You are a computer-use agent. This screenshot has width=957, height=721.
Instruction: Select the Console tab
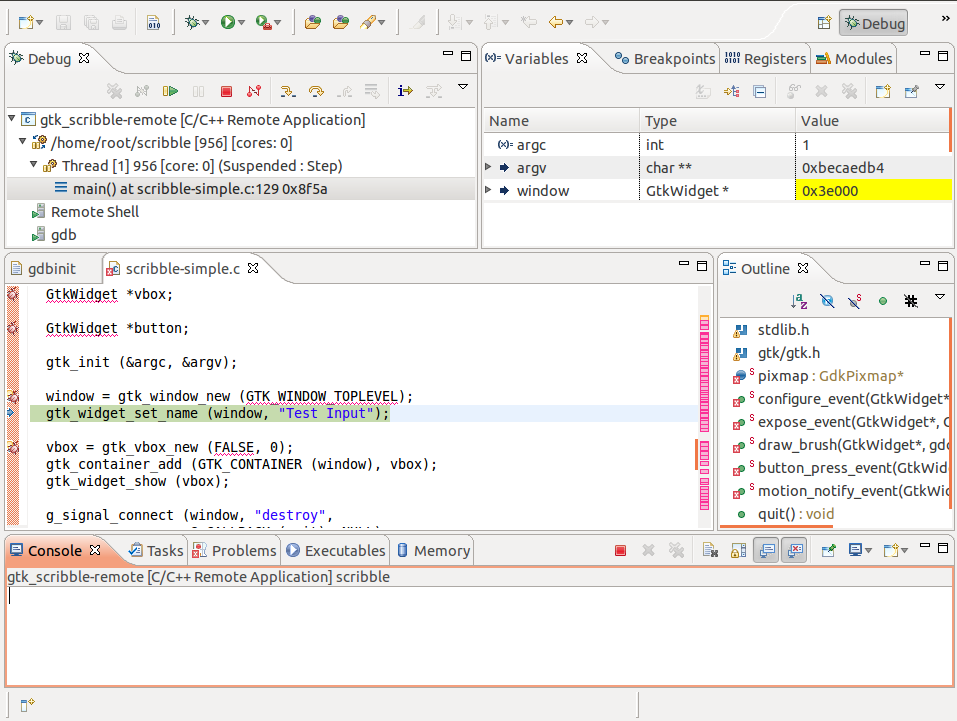(55, 551)
